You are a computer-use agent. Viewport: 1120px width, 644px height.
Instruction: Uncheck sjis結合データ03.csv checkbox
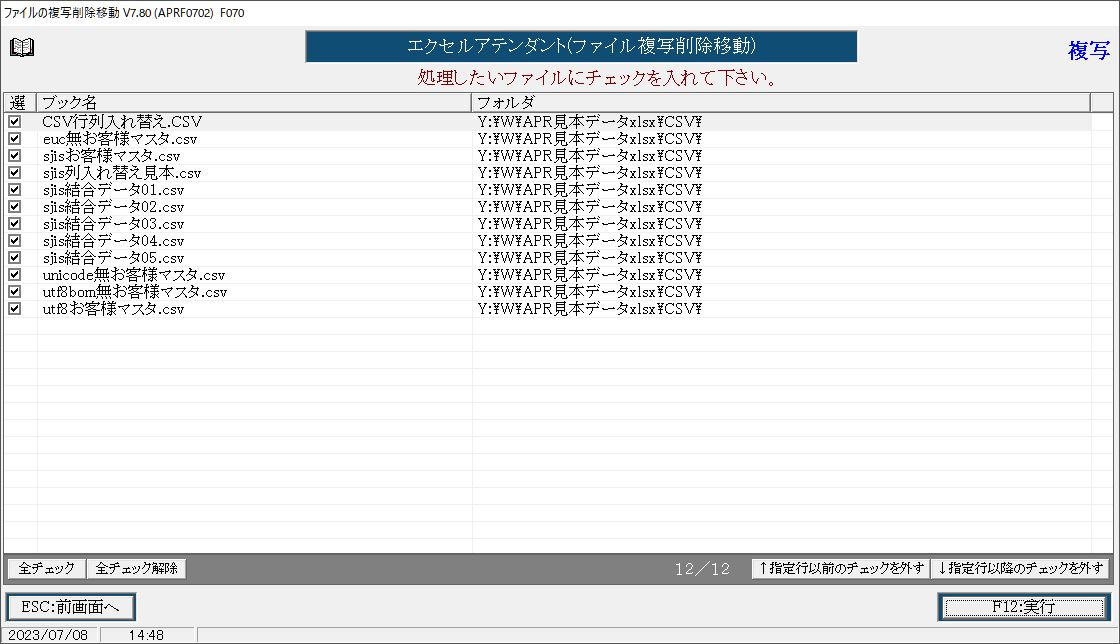point(15,223)
